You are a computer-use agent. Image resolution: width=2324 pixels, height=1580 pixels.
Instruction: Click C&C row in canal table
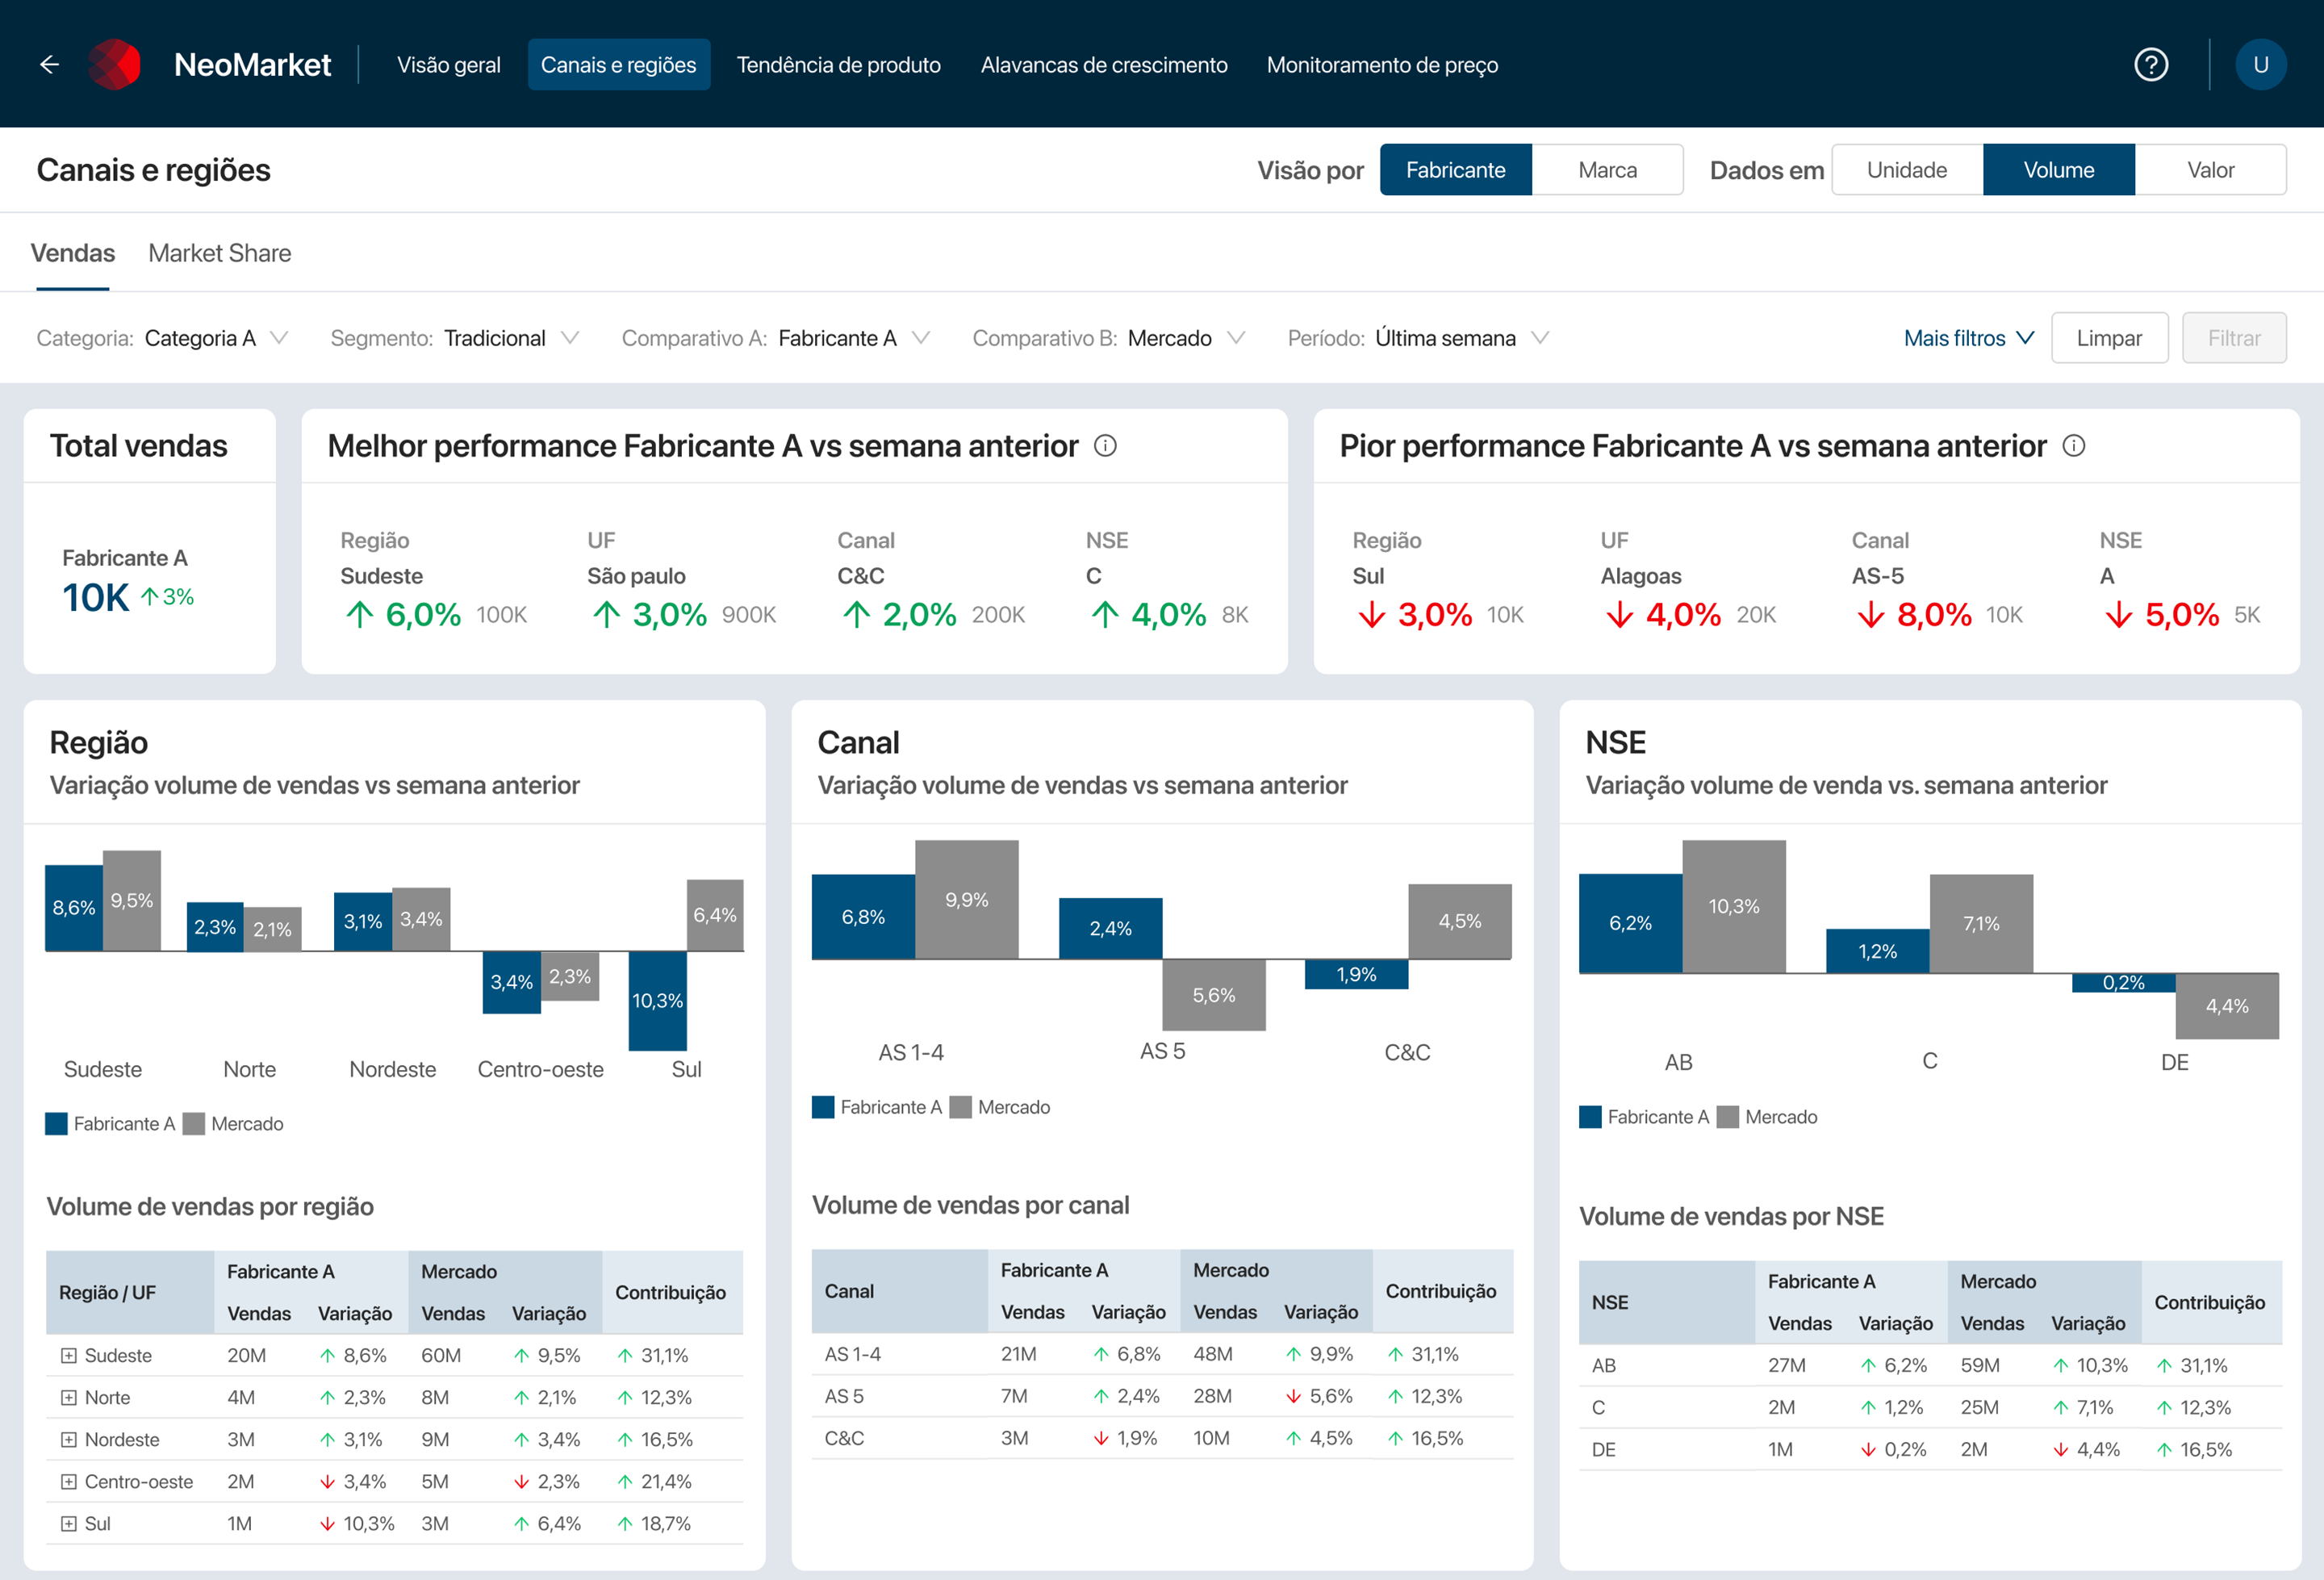1162,1438
